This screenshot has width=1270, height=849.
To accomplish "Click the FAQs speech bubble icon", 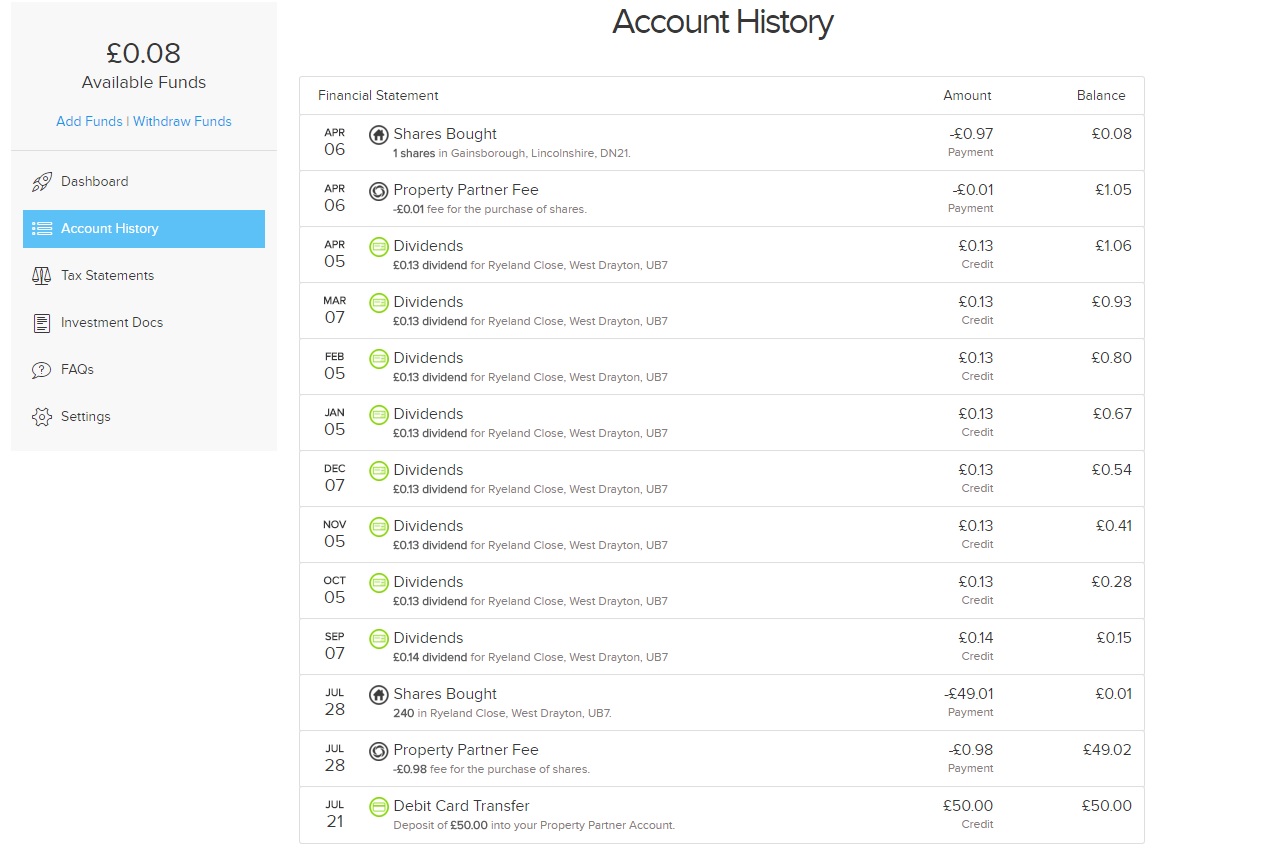I will [x=42, y=370].
